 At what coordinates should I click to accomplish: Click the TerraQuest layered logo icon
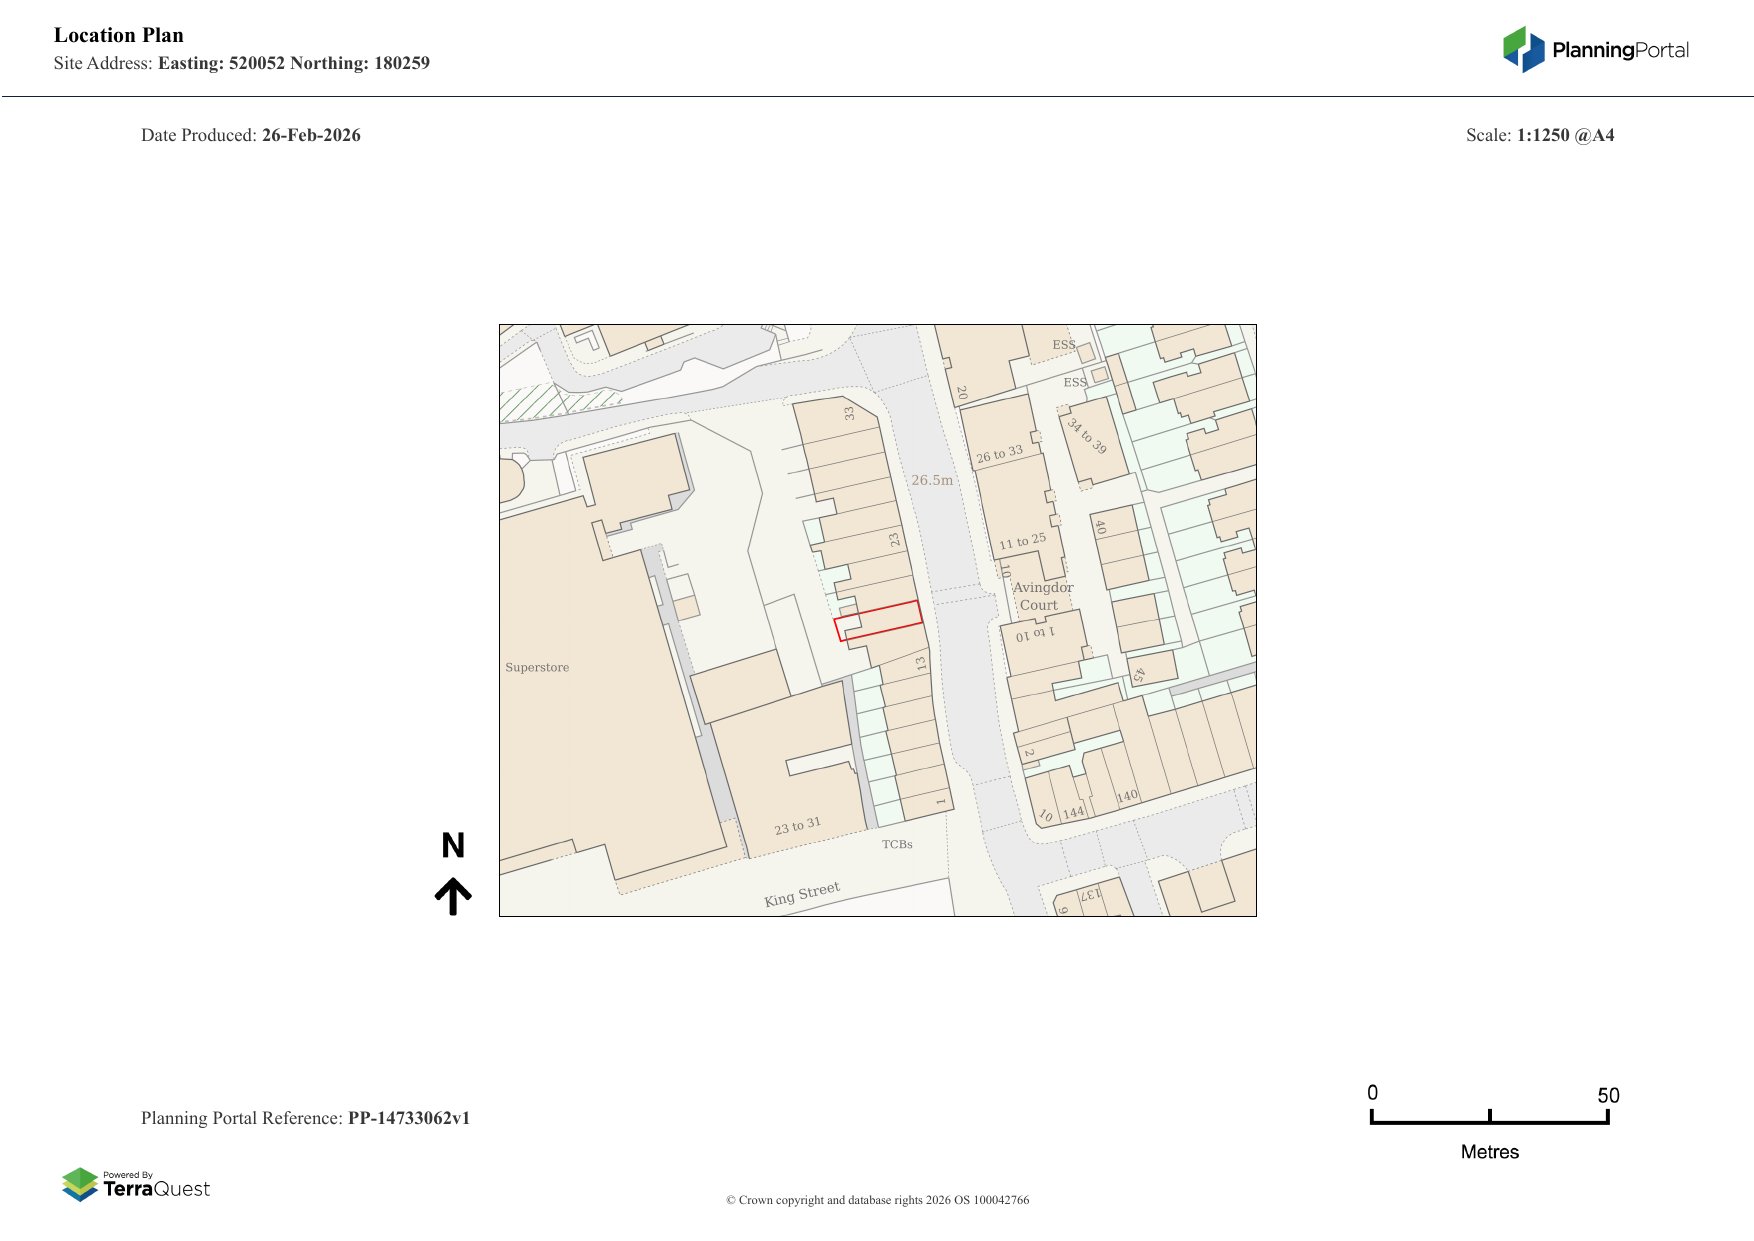point(80,1185)
